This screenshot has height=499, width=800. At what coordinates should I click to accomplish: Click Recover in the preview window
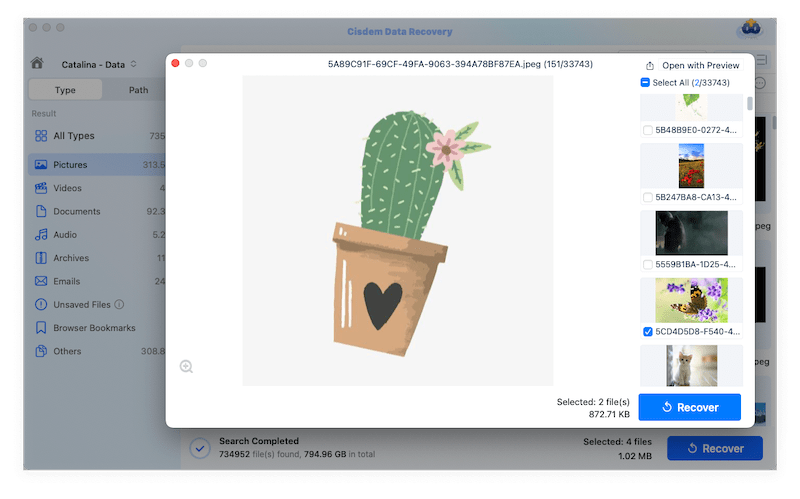(x=689, y=407)
